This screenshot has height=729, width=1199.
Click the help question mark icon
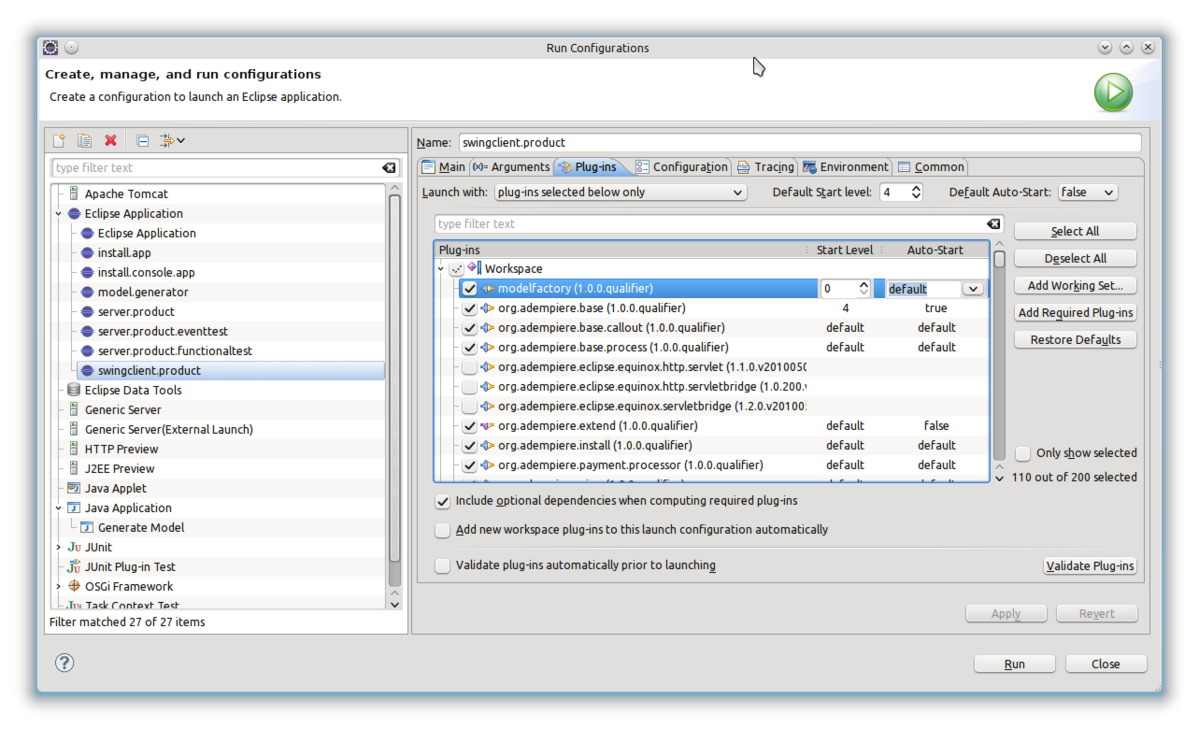[x=64, y=662]
